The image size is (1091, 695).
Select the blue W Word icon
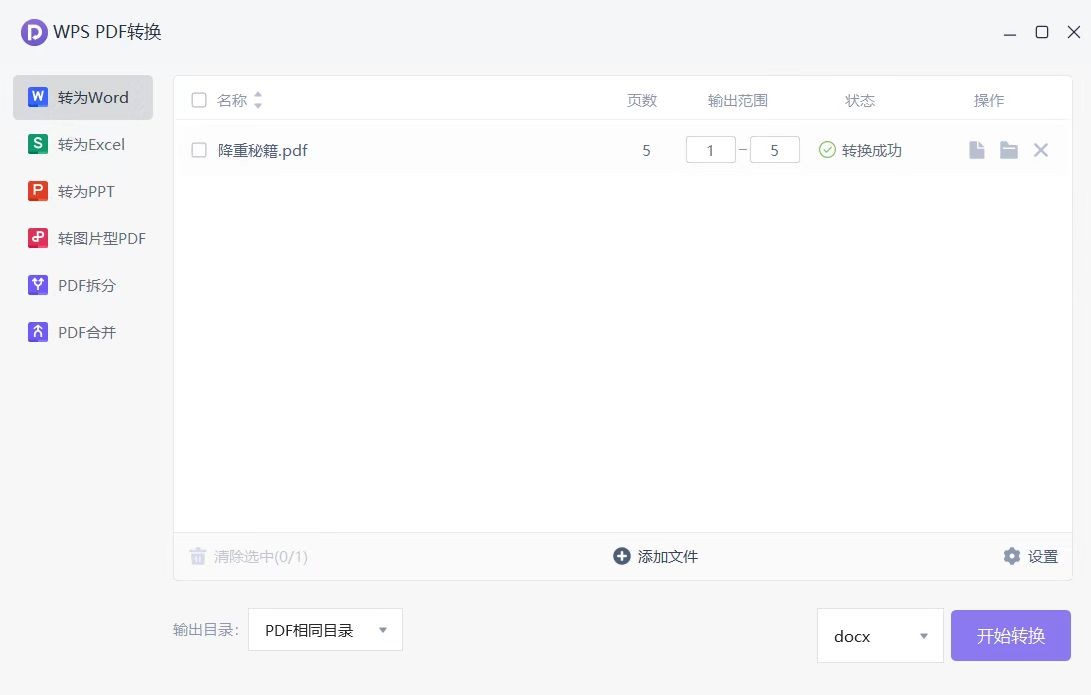38,97
